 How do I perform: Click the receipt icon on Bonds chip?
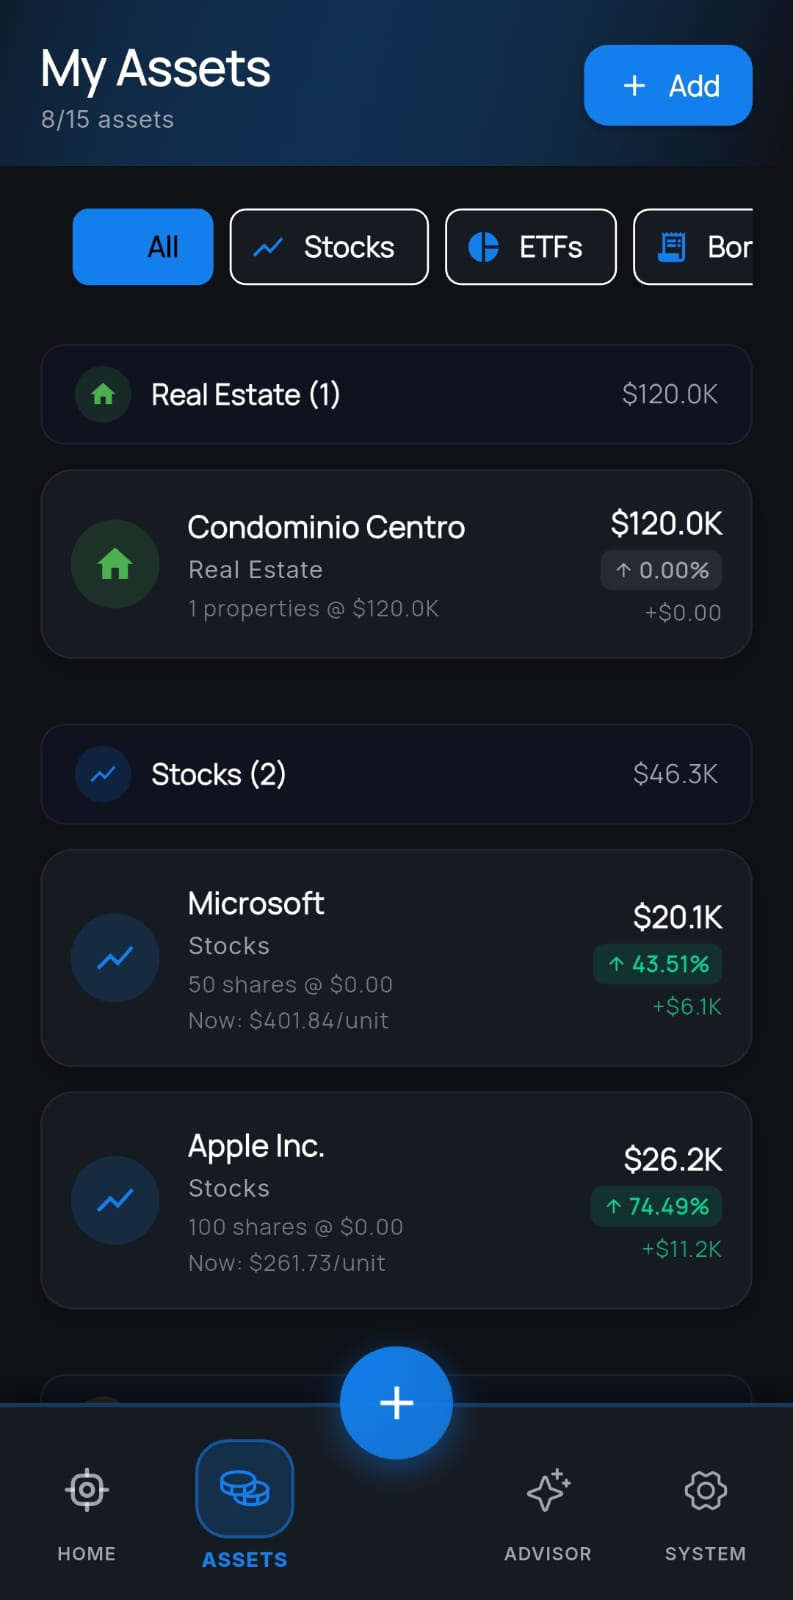(x=672, y=247)
